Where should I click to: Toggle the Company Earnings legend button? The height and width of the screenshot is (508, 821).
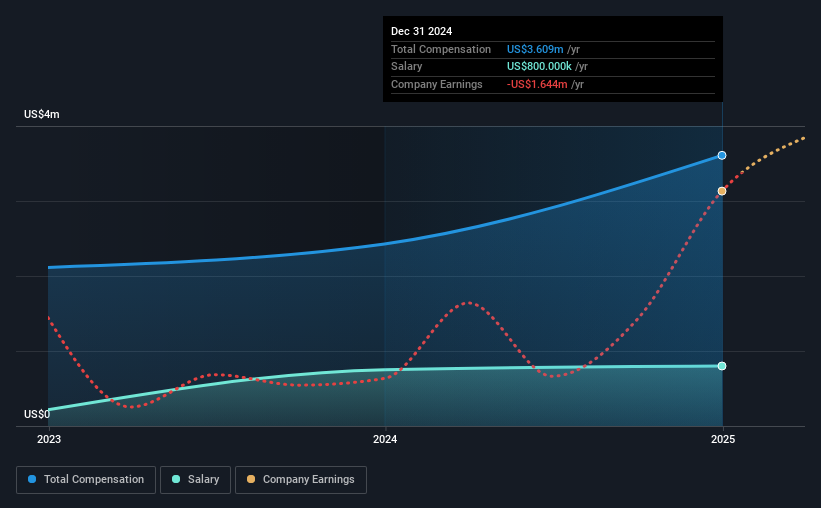[x=301, y=480]
